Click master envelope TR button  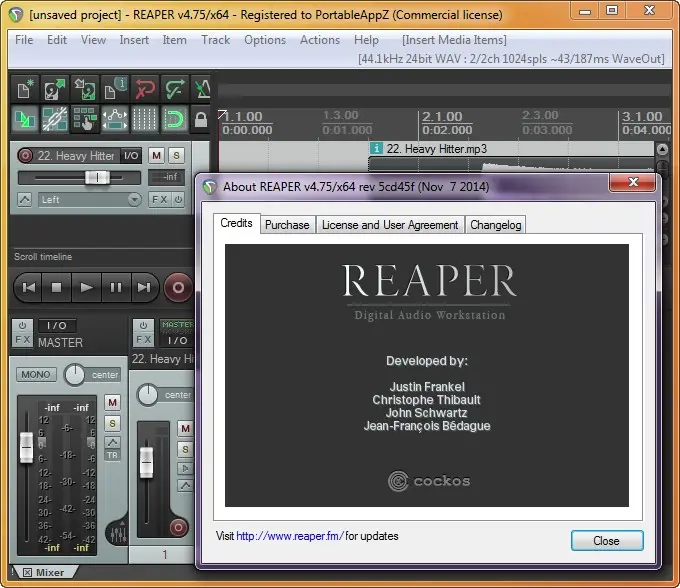(x=112, y=455)
